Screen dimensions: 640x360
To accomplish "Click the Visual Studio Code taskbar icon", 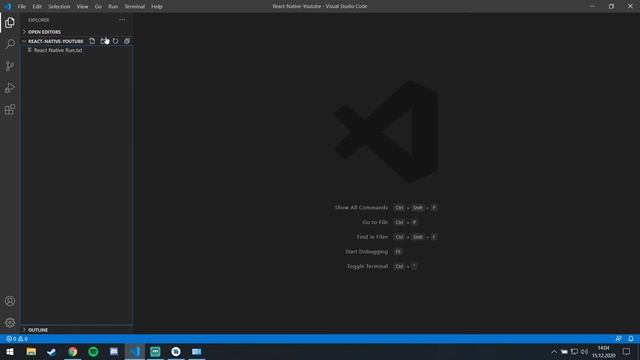I will click(135, 351).
